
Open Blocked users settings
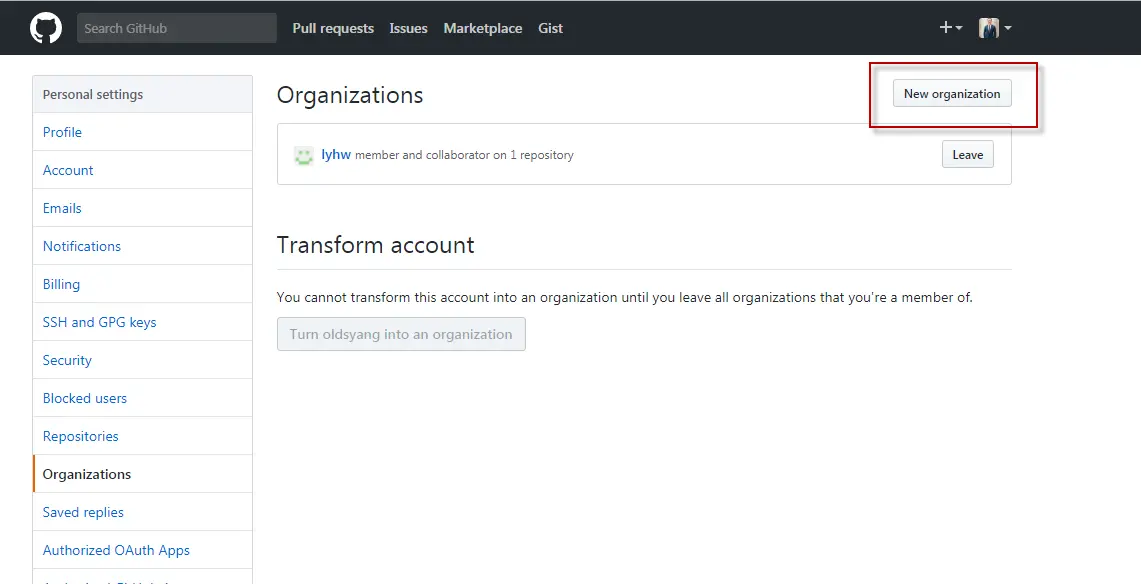(x=143, y=398)
